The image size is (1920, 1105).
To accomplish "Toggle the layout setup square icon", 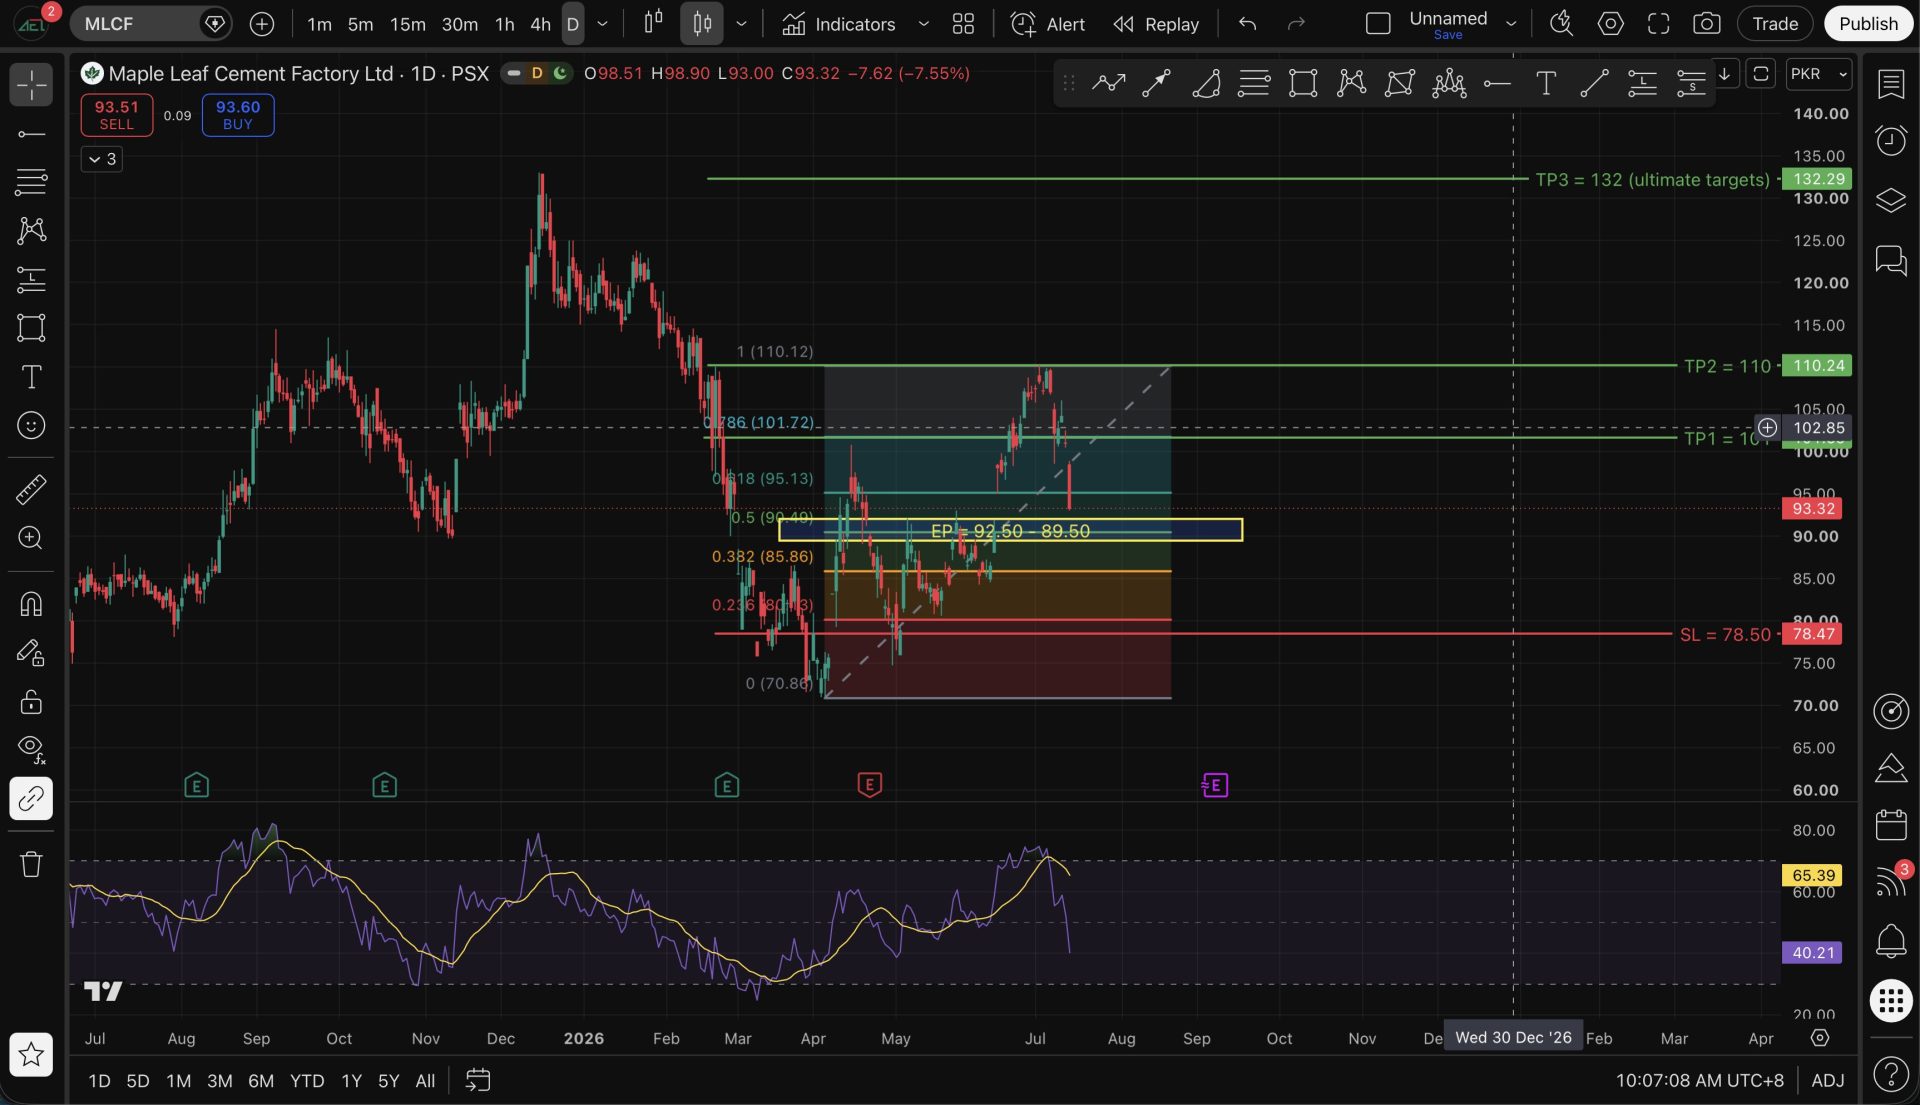I will click(1378, 24).
